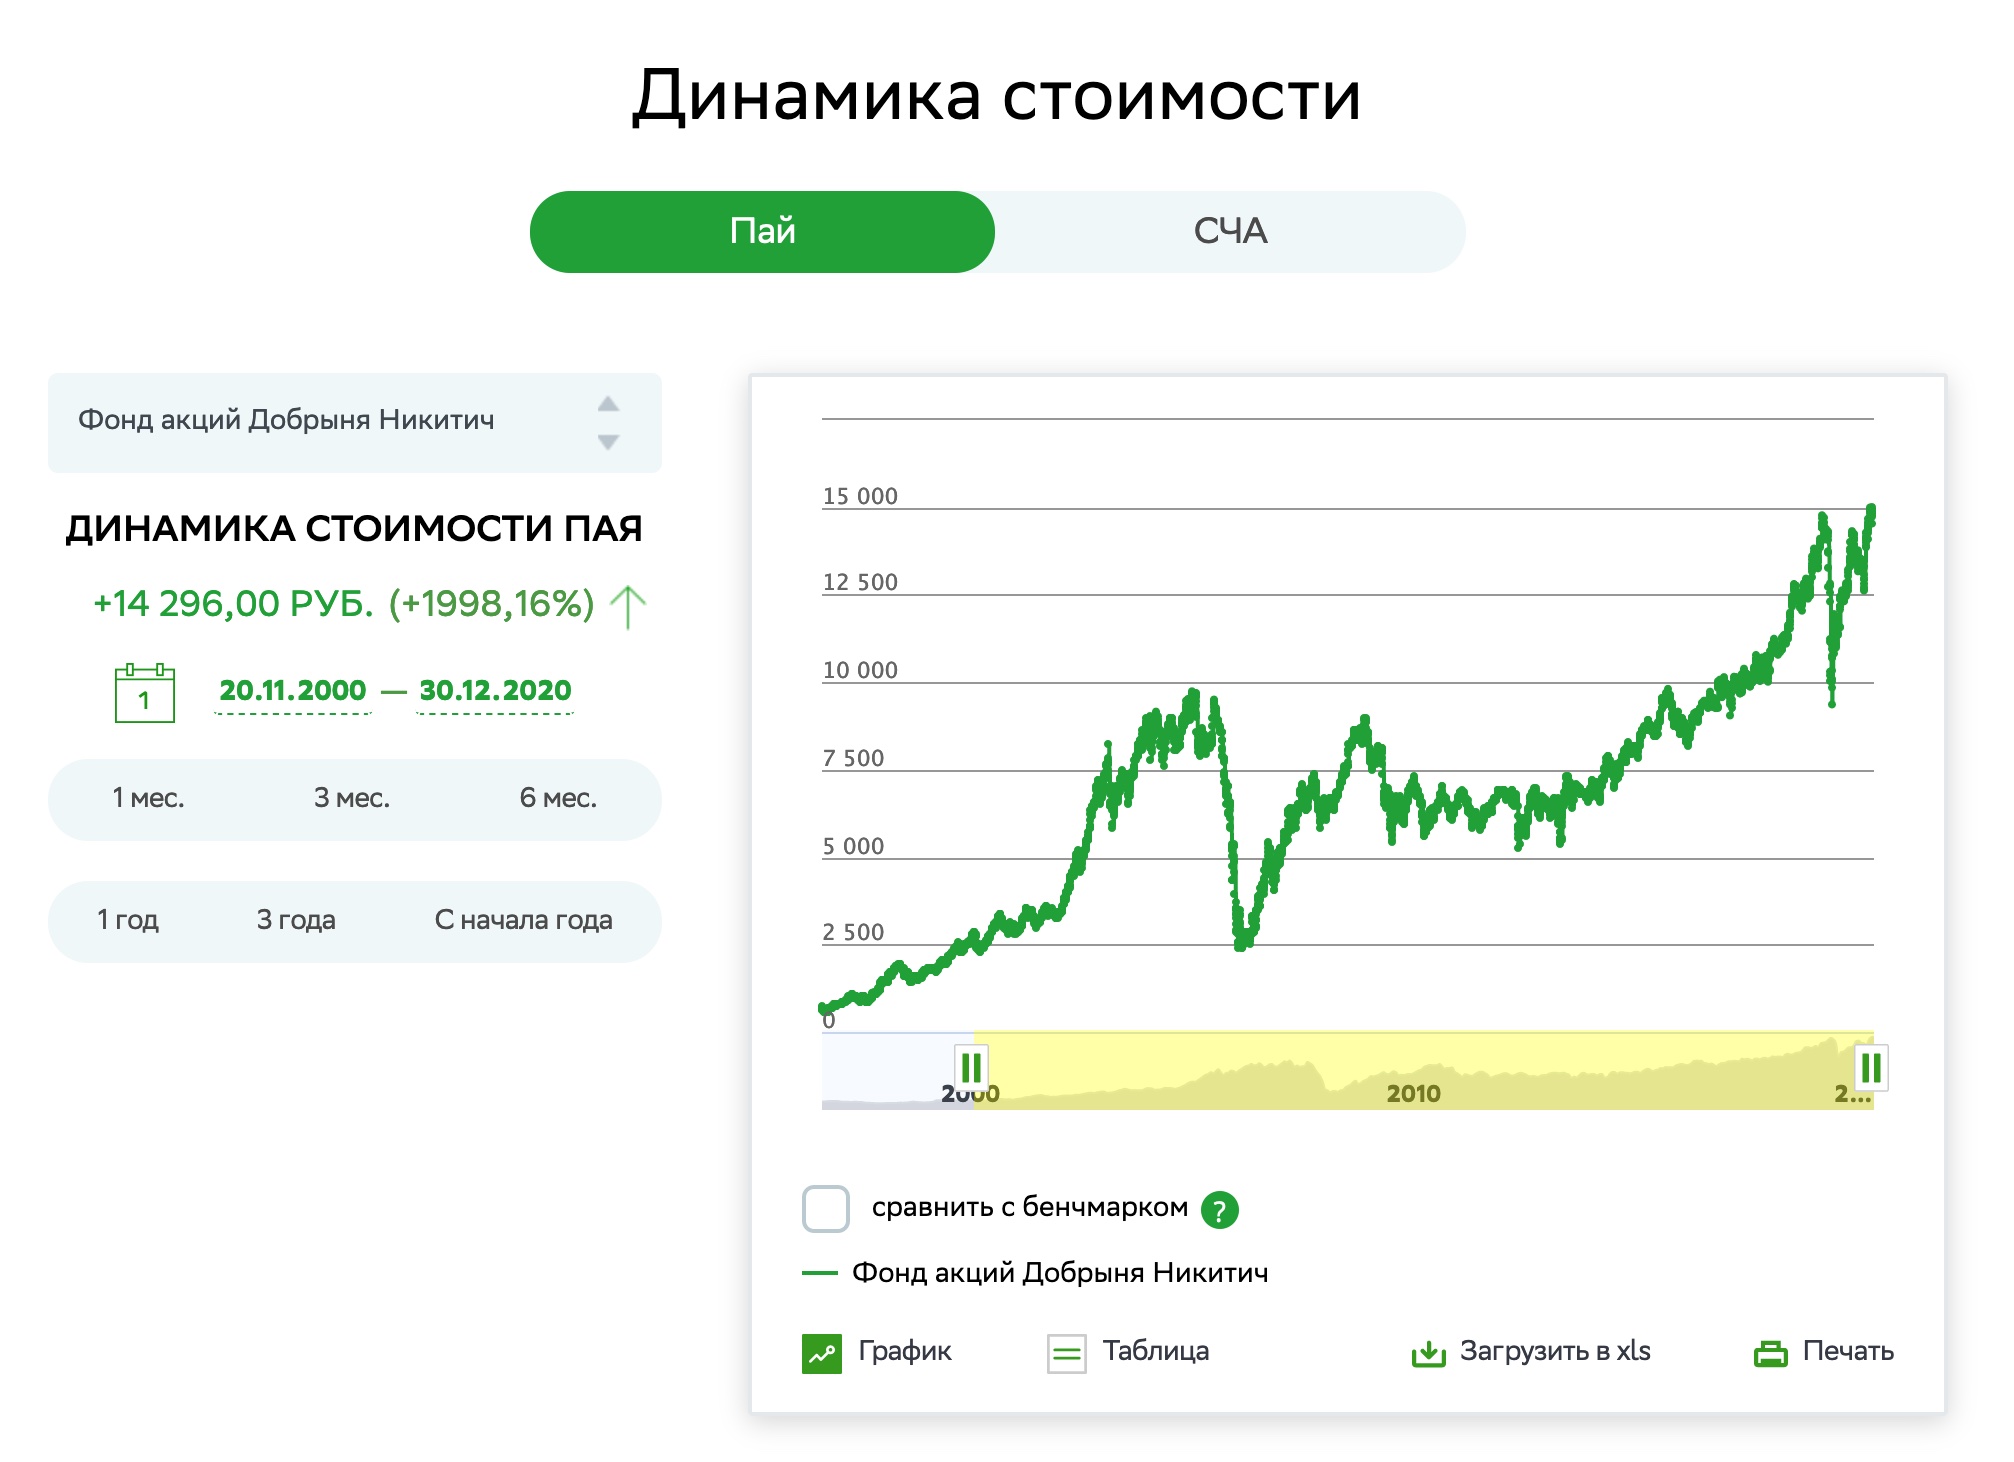Click the xls download icon
Screen dimensions: 2014x1462
[1428, 1354]
